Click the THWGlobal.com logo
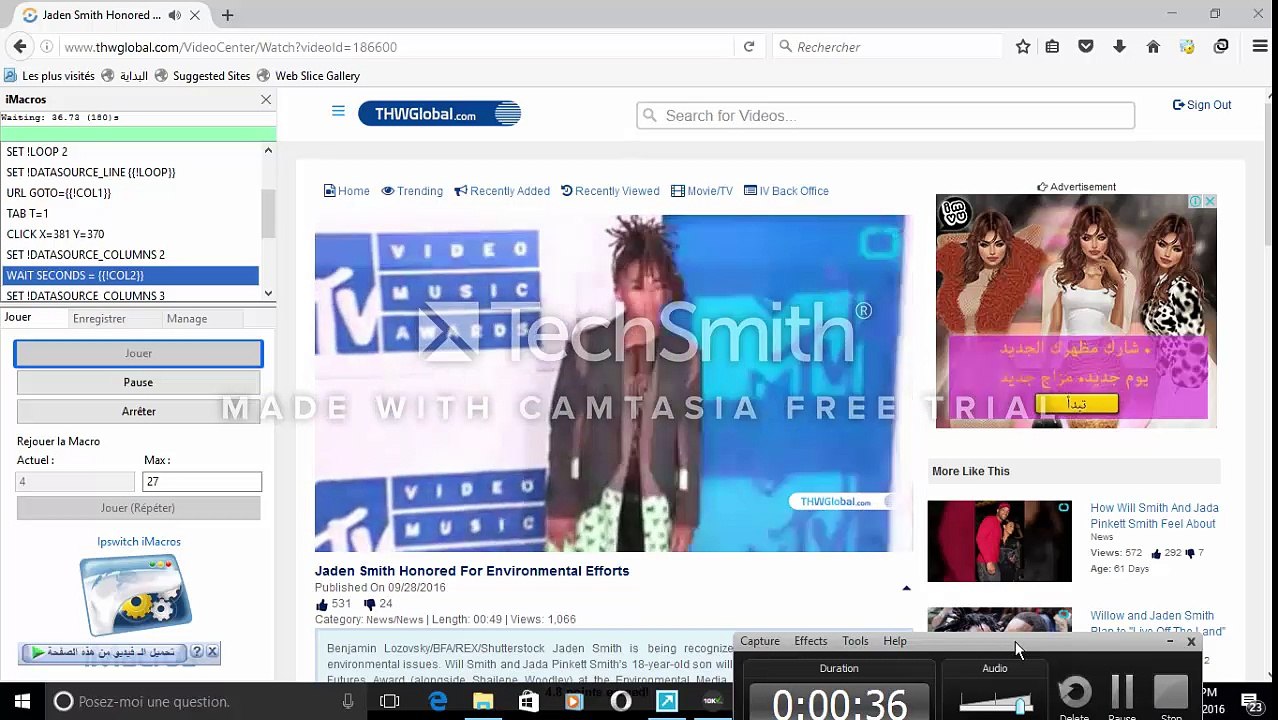 [439, 114]
